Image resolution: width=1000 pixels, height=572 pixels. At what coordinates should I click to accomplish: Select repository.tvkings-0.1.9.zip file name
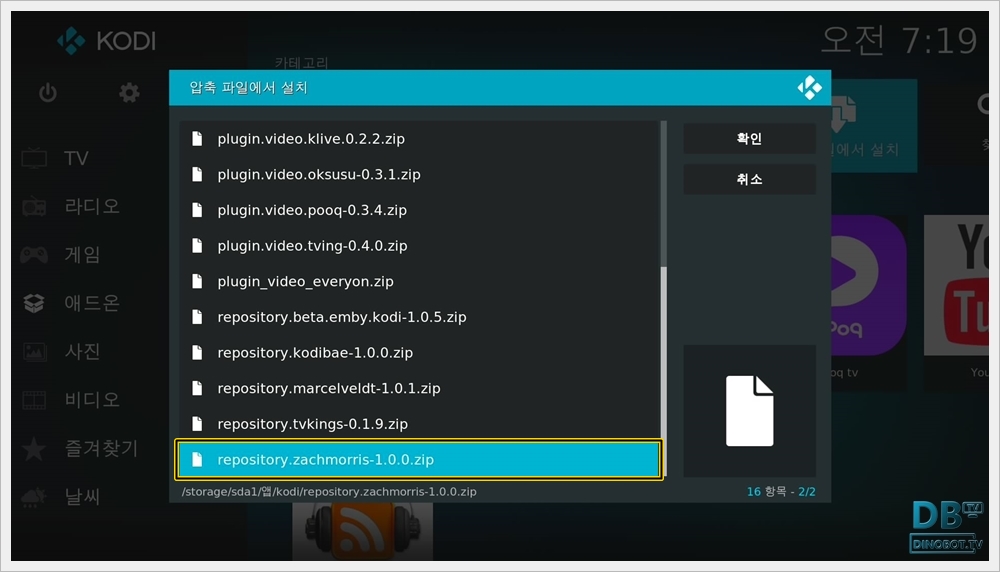[312, 425]
